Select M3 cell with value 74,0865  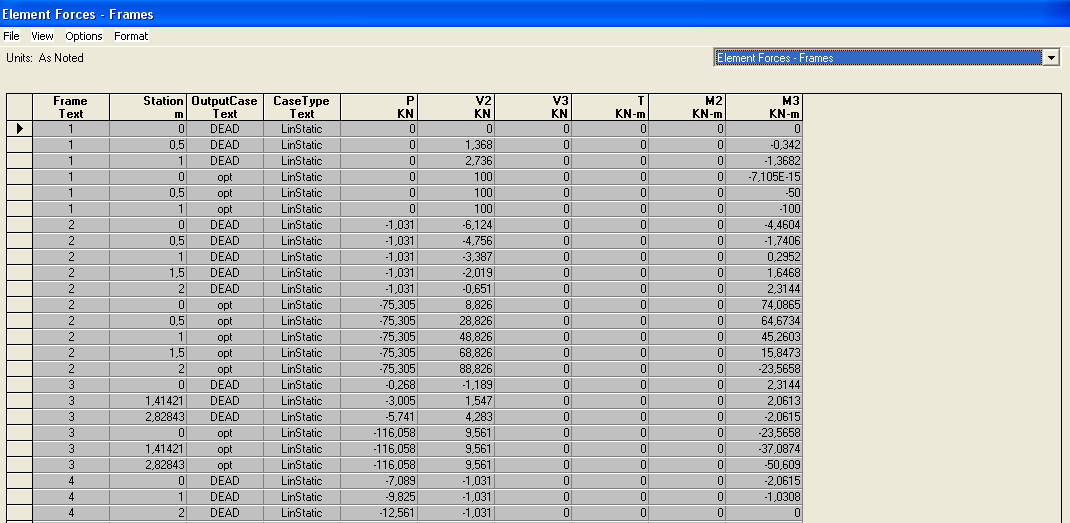[x=765, y=305]
